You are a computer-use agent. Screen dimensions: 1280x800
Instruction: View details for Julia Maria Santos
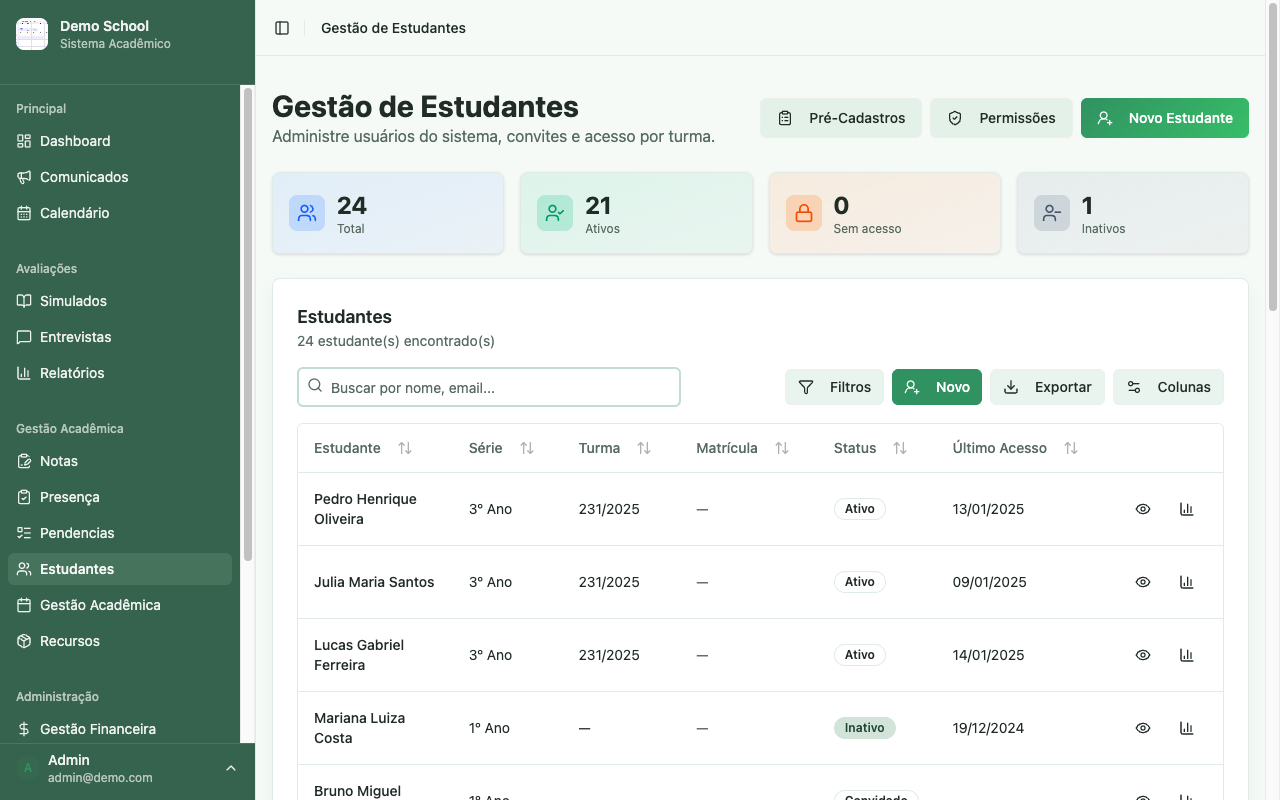1143,582
